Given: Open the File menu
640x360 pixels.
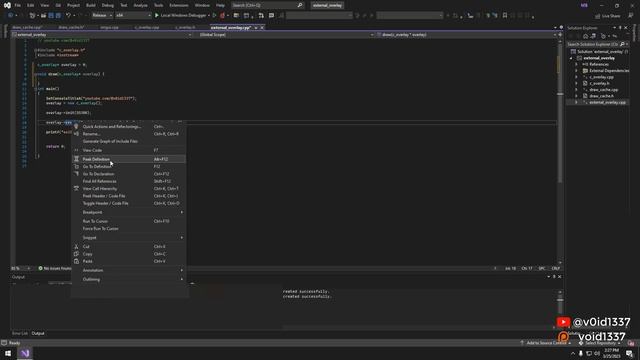Looking at the screenshot, I should click(x=18, y=5).
